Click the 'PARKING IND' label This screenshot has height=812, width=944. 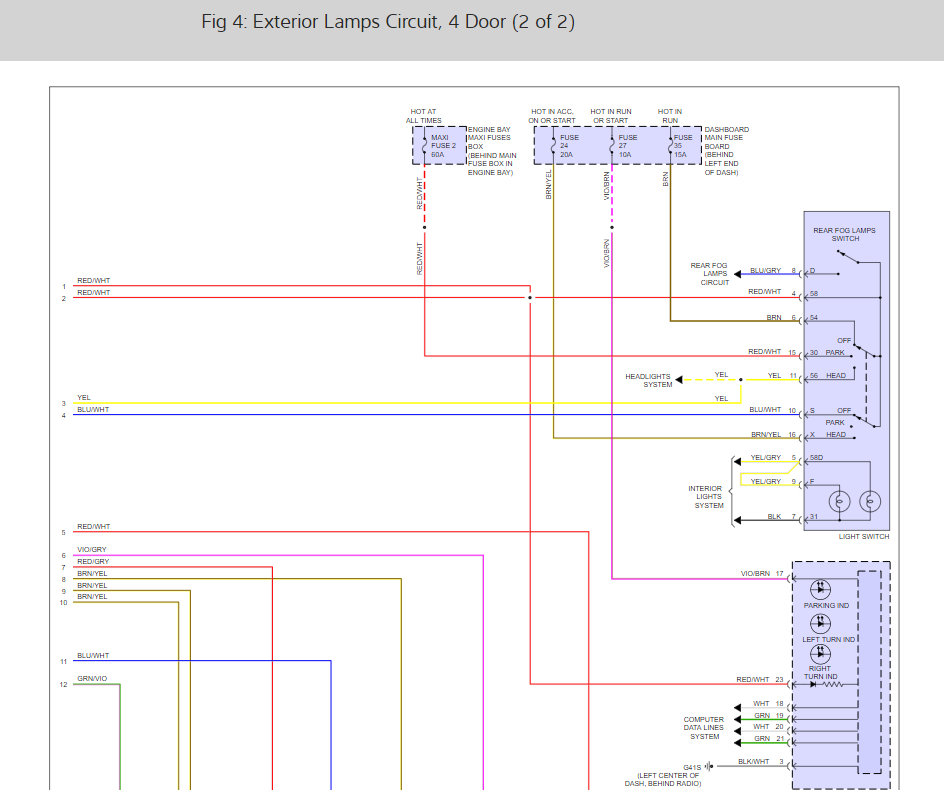click(x=826, y=606)
